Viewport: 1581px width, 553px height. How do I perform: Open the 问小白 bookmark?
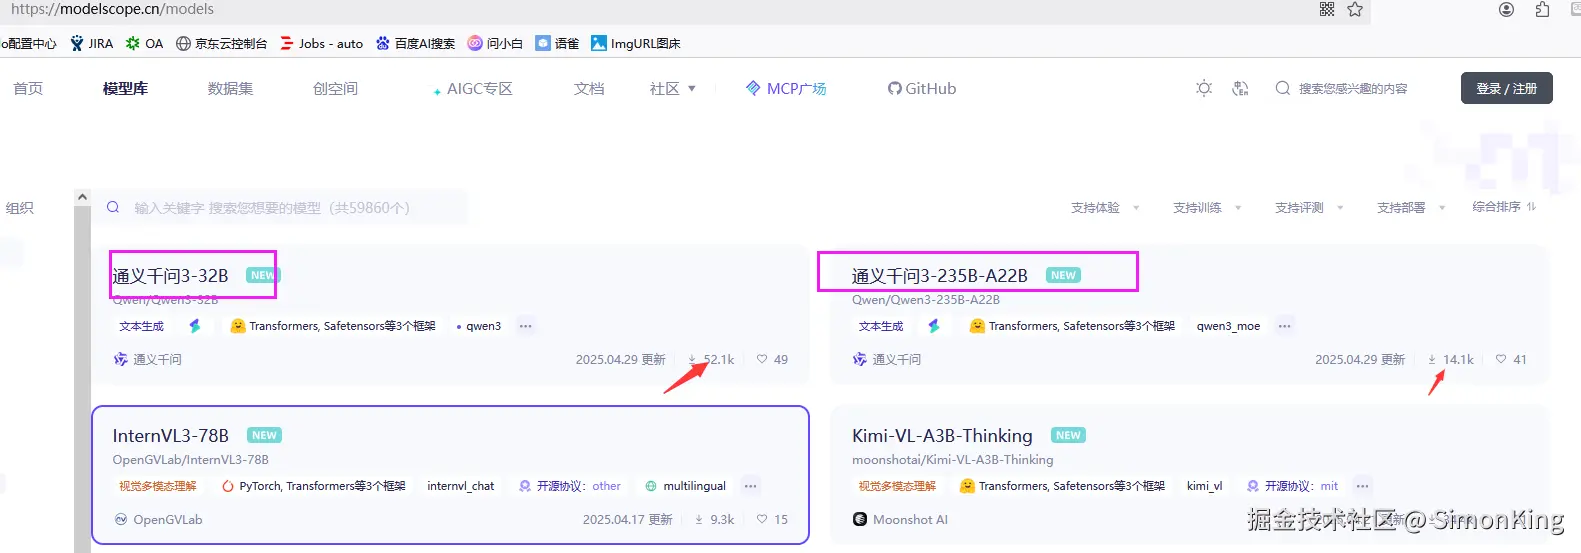click(x=495, y=43)
